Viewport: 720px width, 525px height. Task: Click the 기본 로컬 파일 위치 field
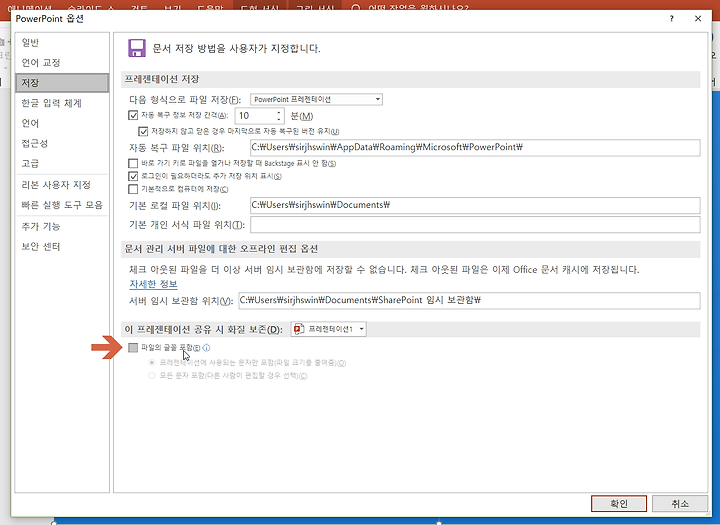pyautogui.click(x=475, y=205)
